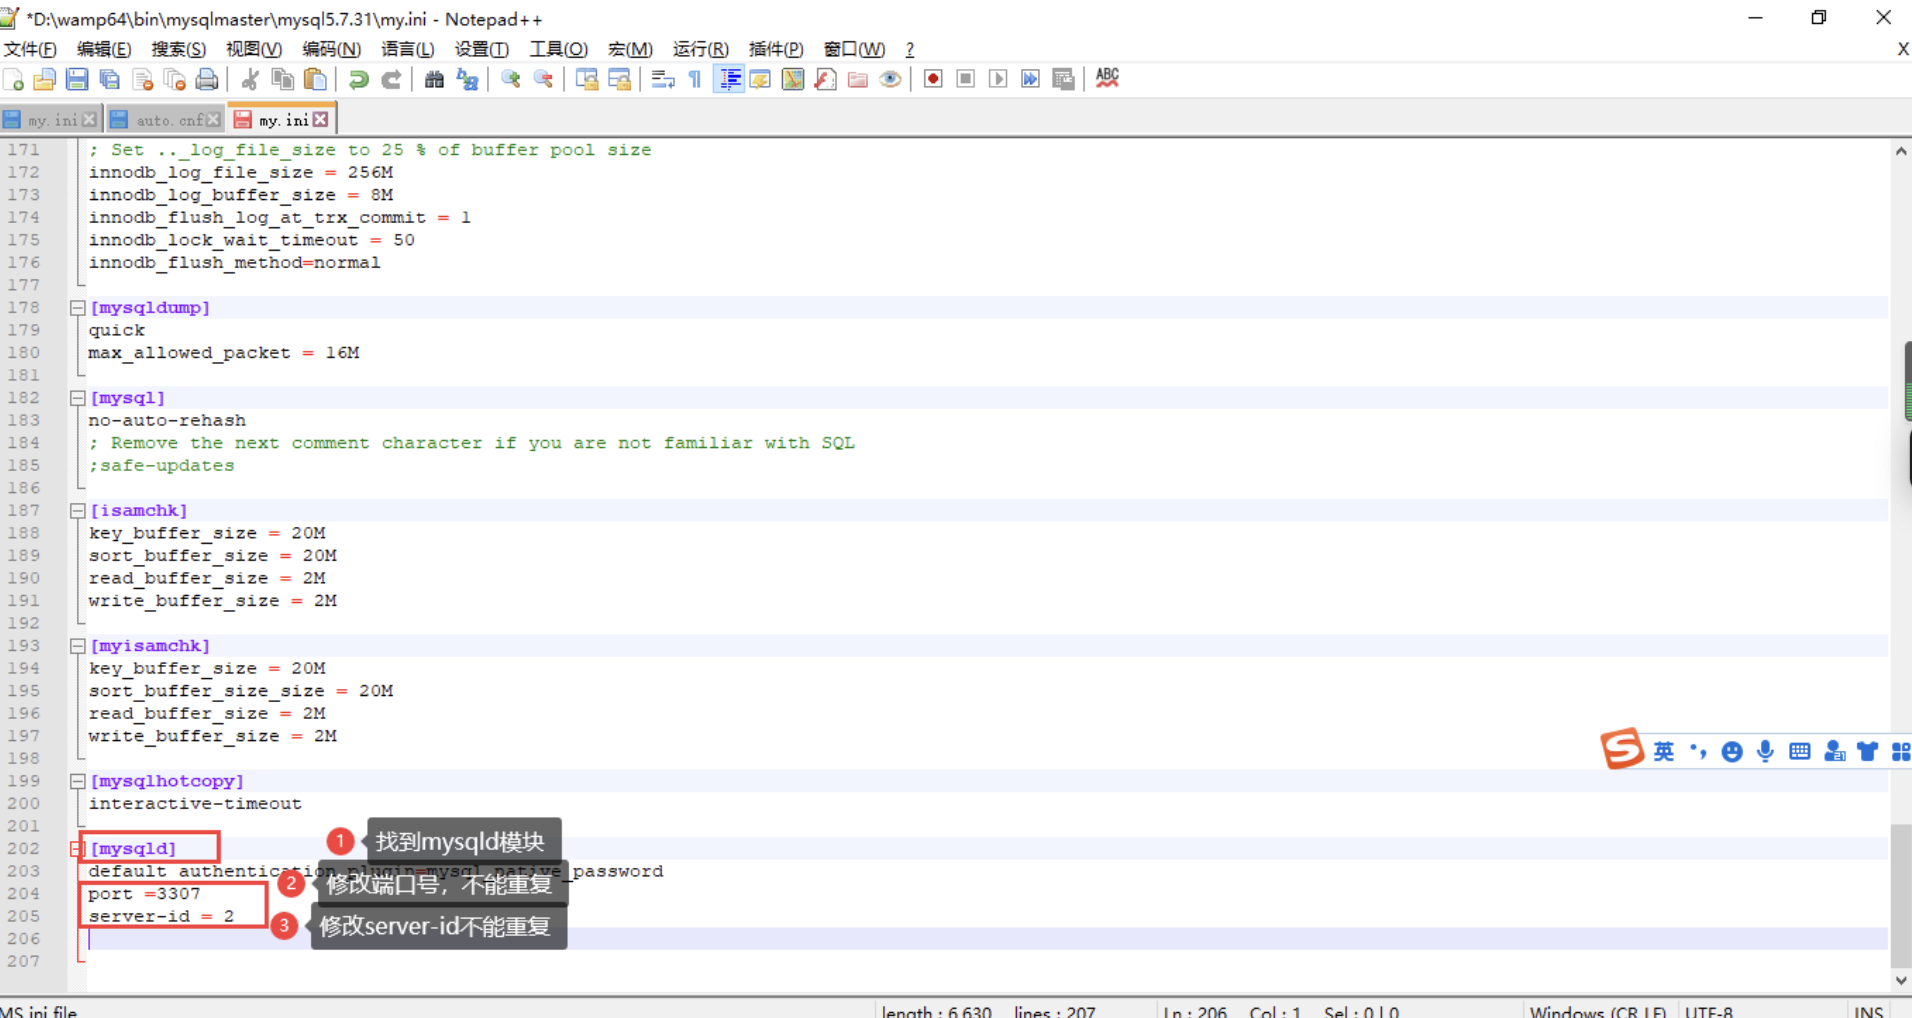Collapse the [isamchk] section fold
Screen dimensions: 1912x1018
click(77, 511)
